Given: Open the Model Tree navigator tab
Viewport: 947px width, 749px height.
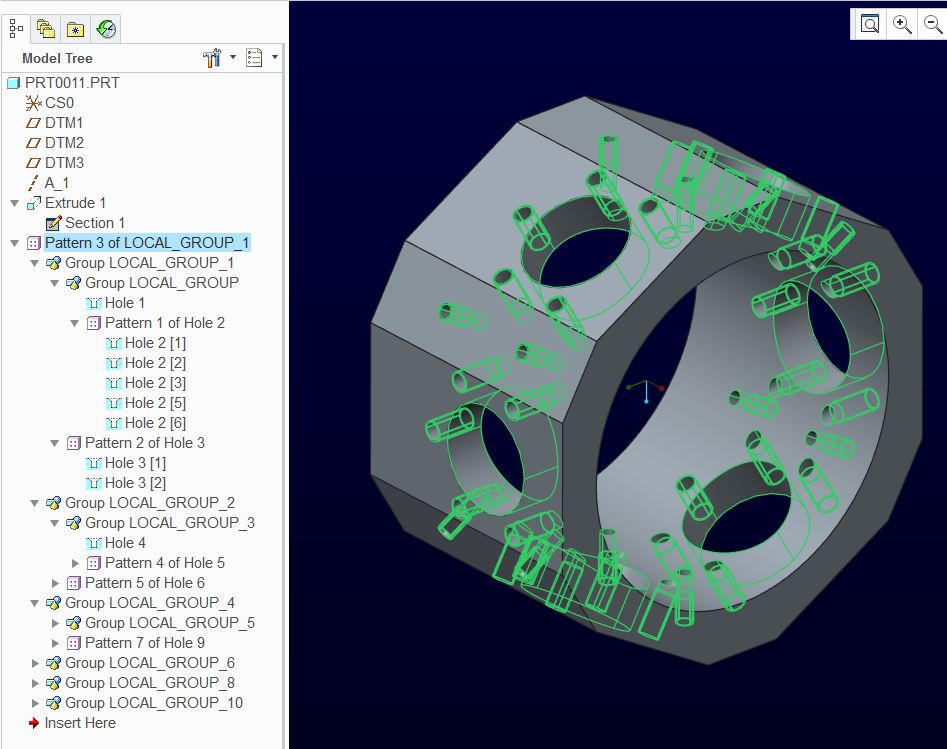Looking at the screenshot, I should point(16,28).
